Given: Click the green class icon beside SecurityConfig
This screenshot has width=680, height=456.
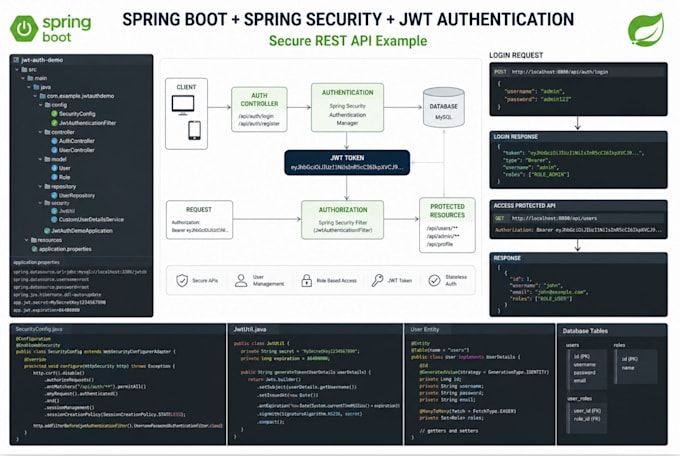Looking at the screenshot, I should coord(54,114).
